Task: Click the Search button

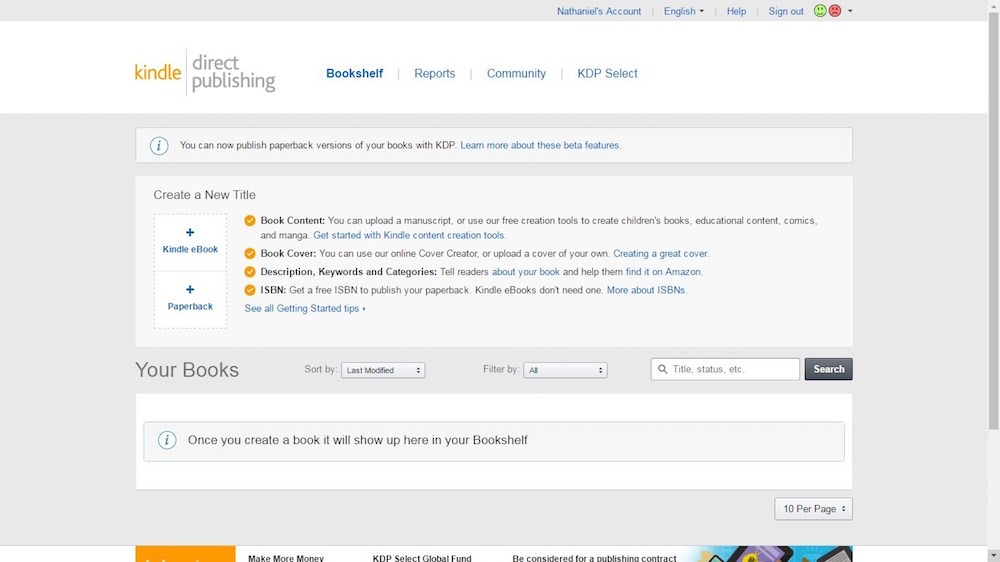Action: coord(828,369)
